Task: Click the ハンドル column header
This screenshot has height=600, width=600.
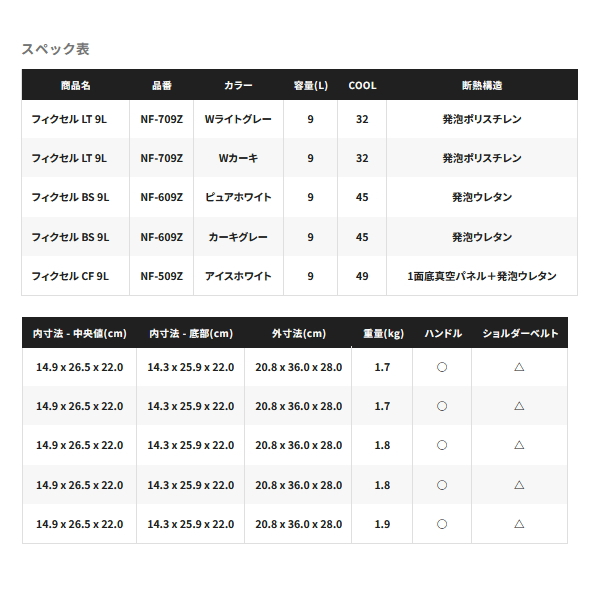Action: [442, 334]
